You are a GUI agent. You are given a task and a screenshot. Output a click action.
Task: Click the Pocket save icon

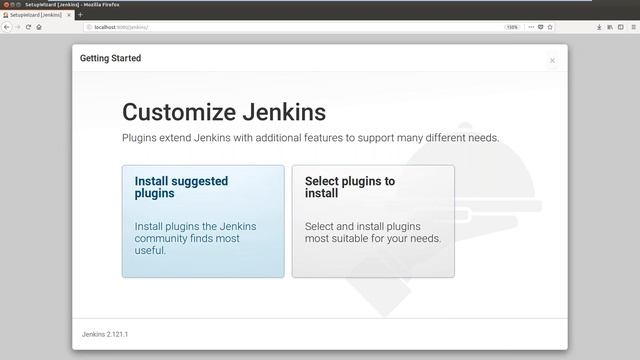point(540,27)
